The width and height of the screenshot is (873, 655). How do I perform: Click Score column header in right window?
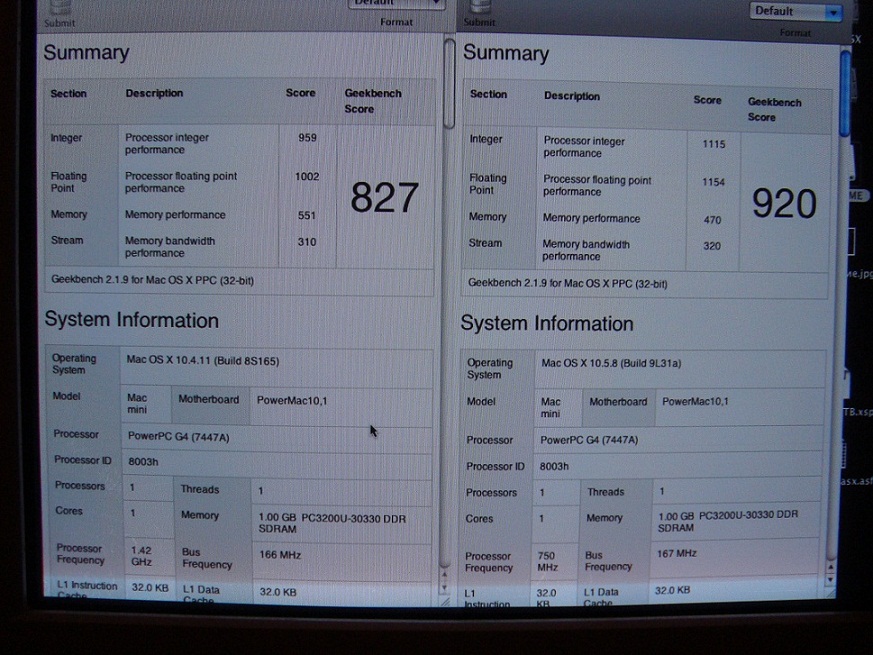coord(707,100)
